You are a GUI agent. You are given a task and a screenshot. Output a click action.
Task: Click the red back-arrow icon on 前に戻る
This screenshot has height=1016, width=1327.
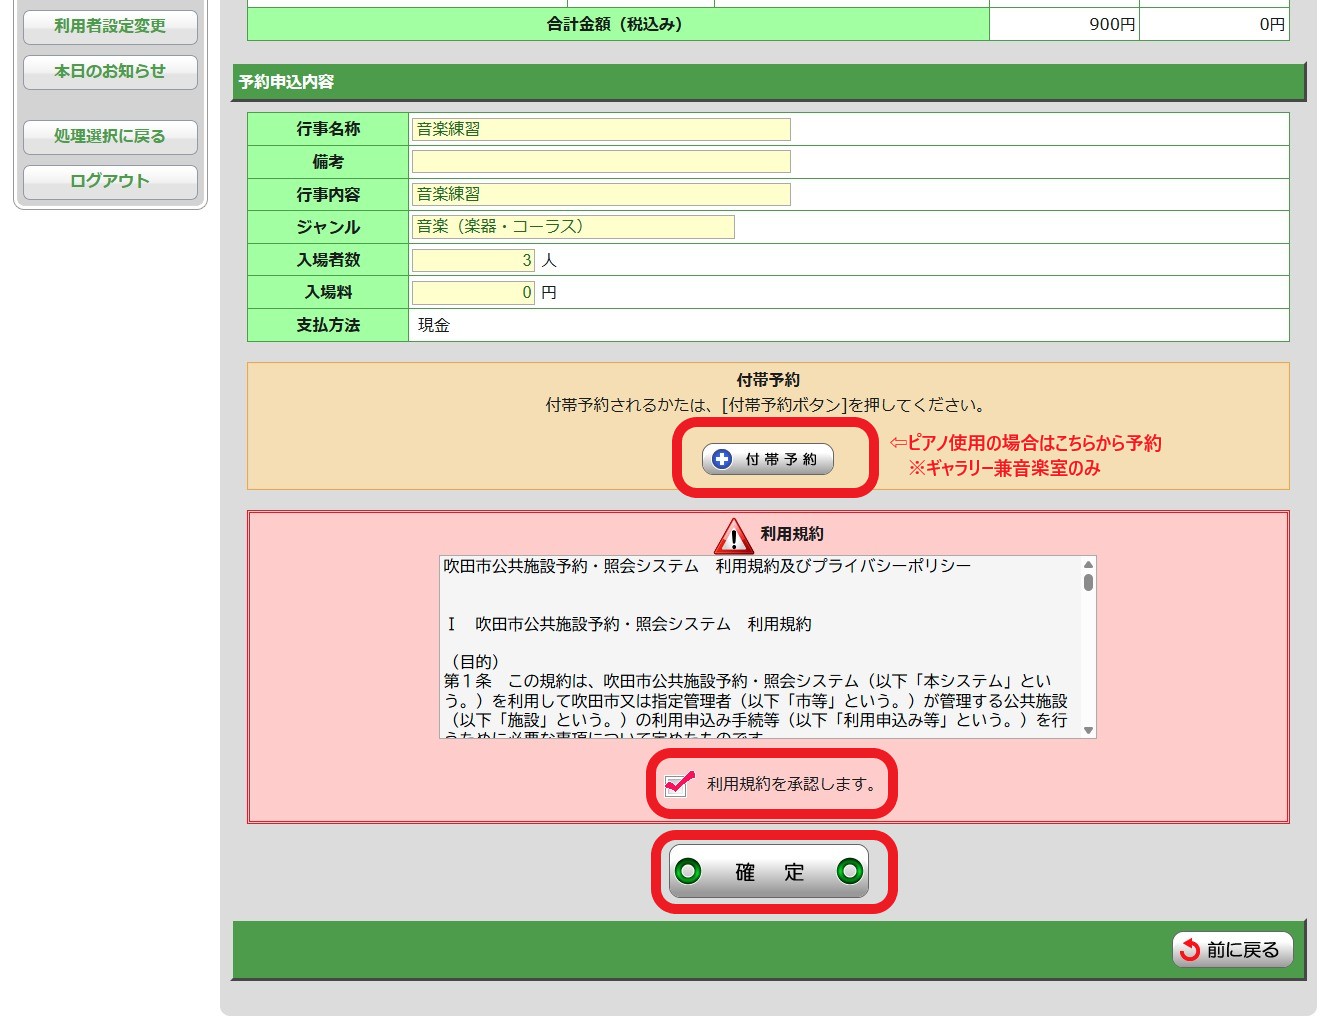click(x=1189, y=950)
